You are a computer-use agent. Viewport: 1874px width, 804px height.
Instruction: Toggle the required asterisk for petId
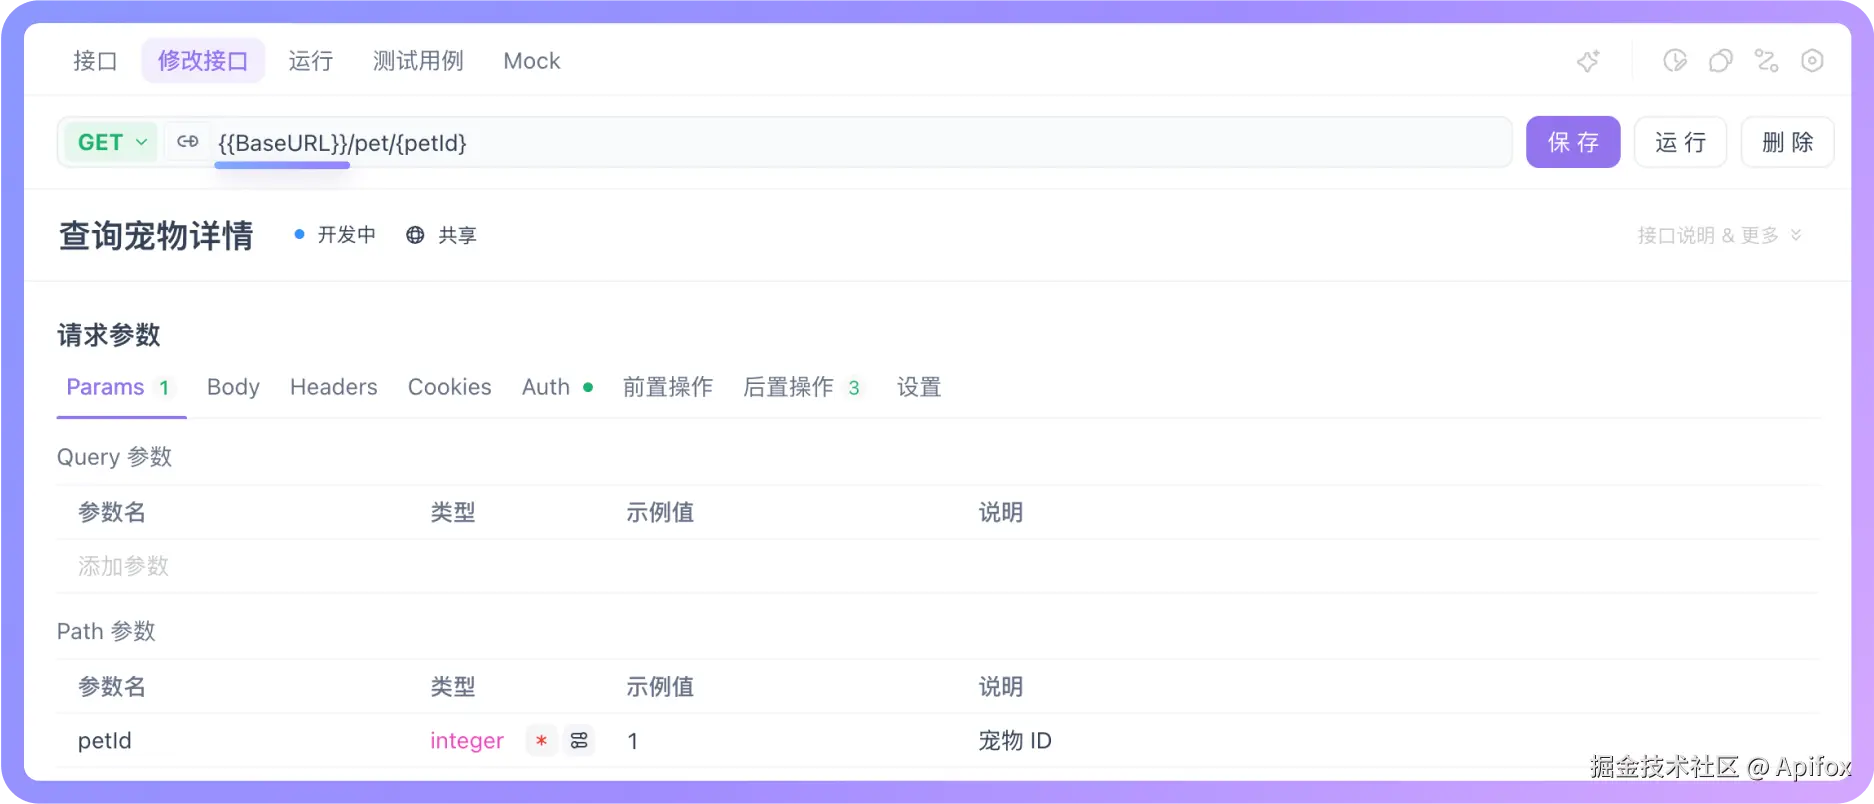(541, 741)
